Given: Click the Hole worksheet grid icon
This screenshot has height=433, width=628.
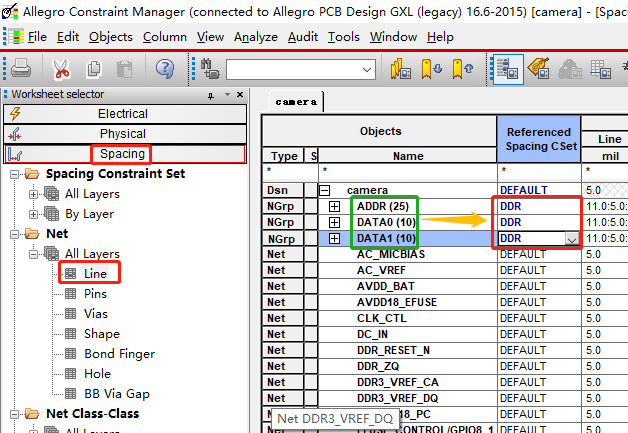Looking at the screenshot, I should 70,374.
